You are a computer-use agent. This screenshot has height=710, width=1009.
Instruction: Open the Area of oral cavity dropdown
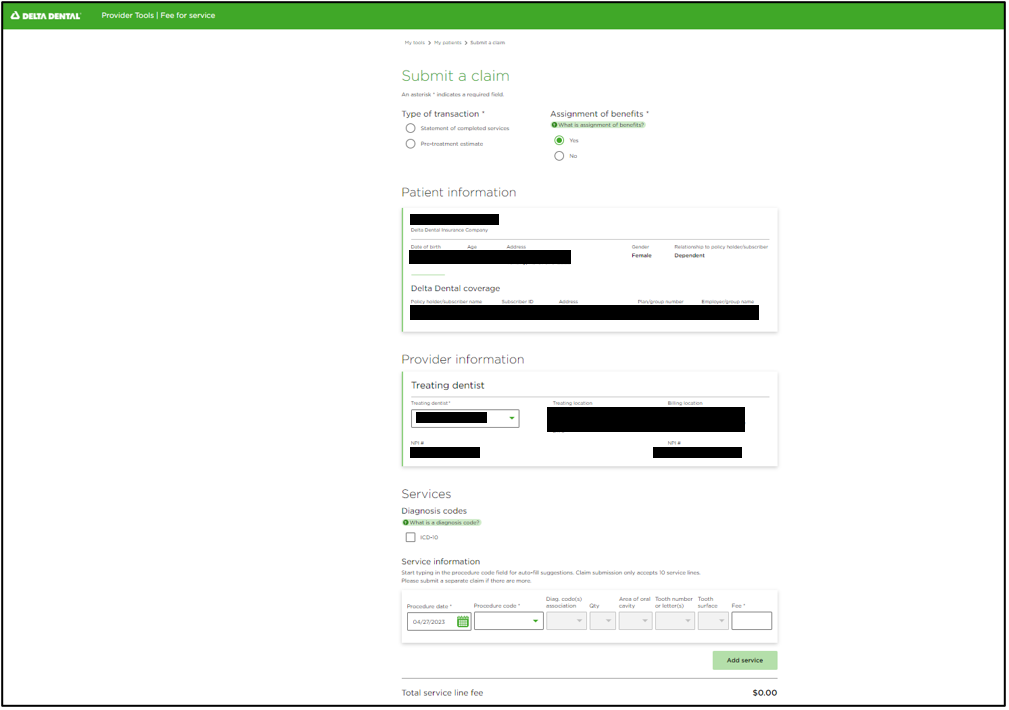635,621
